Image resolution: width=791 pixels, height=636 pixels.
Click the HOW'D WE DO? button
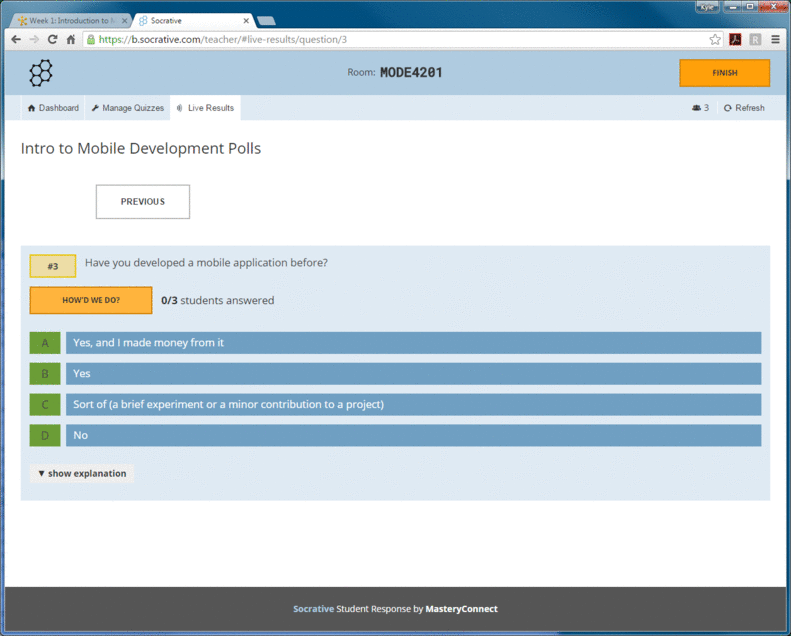pos(91,300)
